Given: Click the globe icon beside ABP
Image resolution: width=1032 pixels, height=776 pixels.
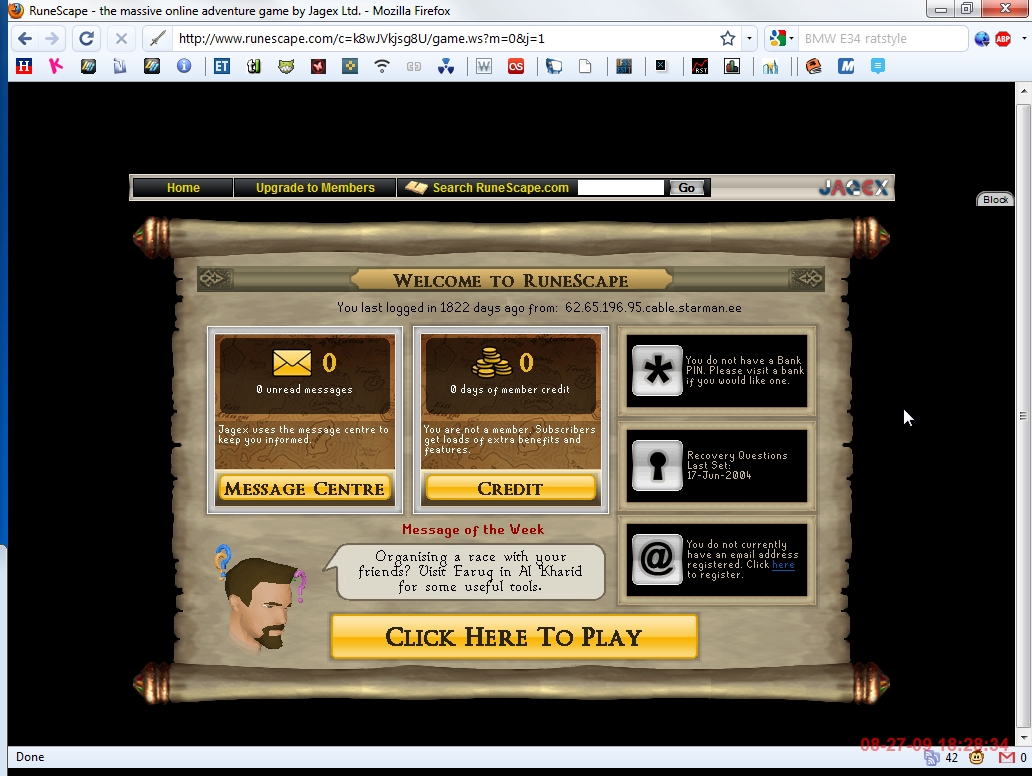Looking at the screenshot, I should [x=982, y=39].
